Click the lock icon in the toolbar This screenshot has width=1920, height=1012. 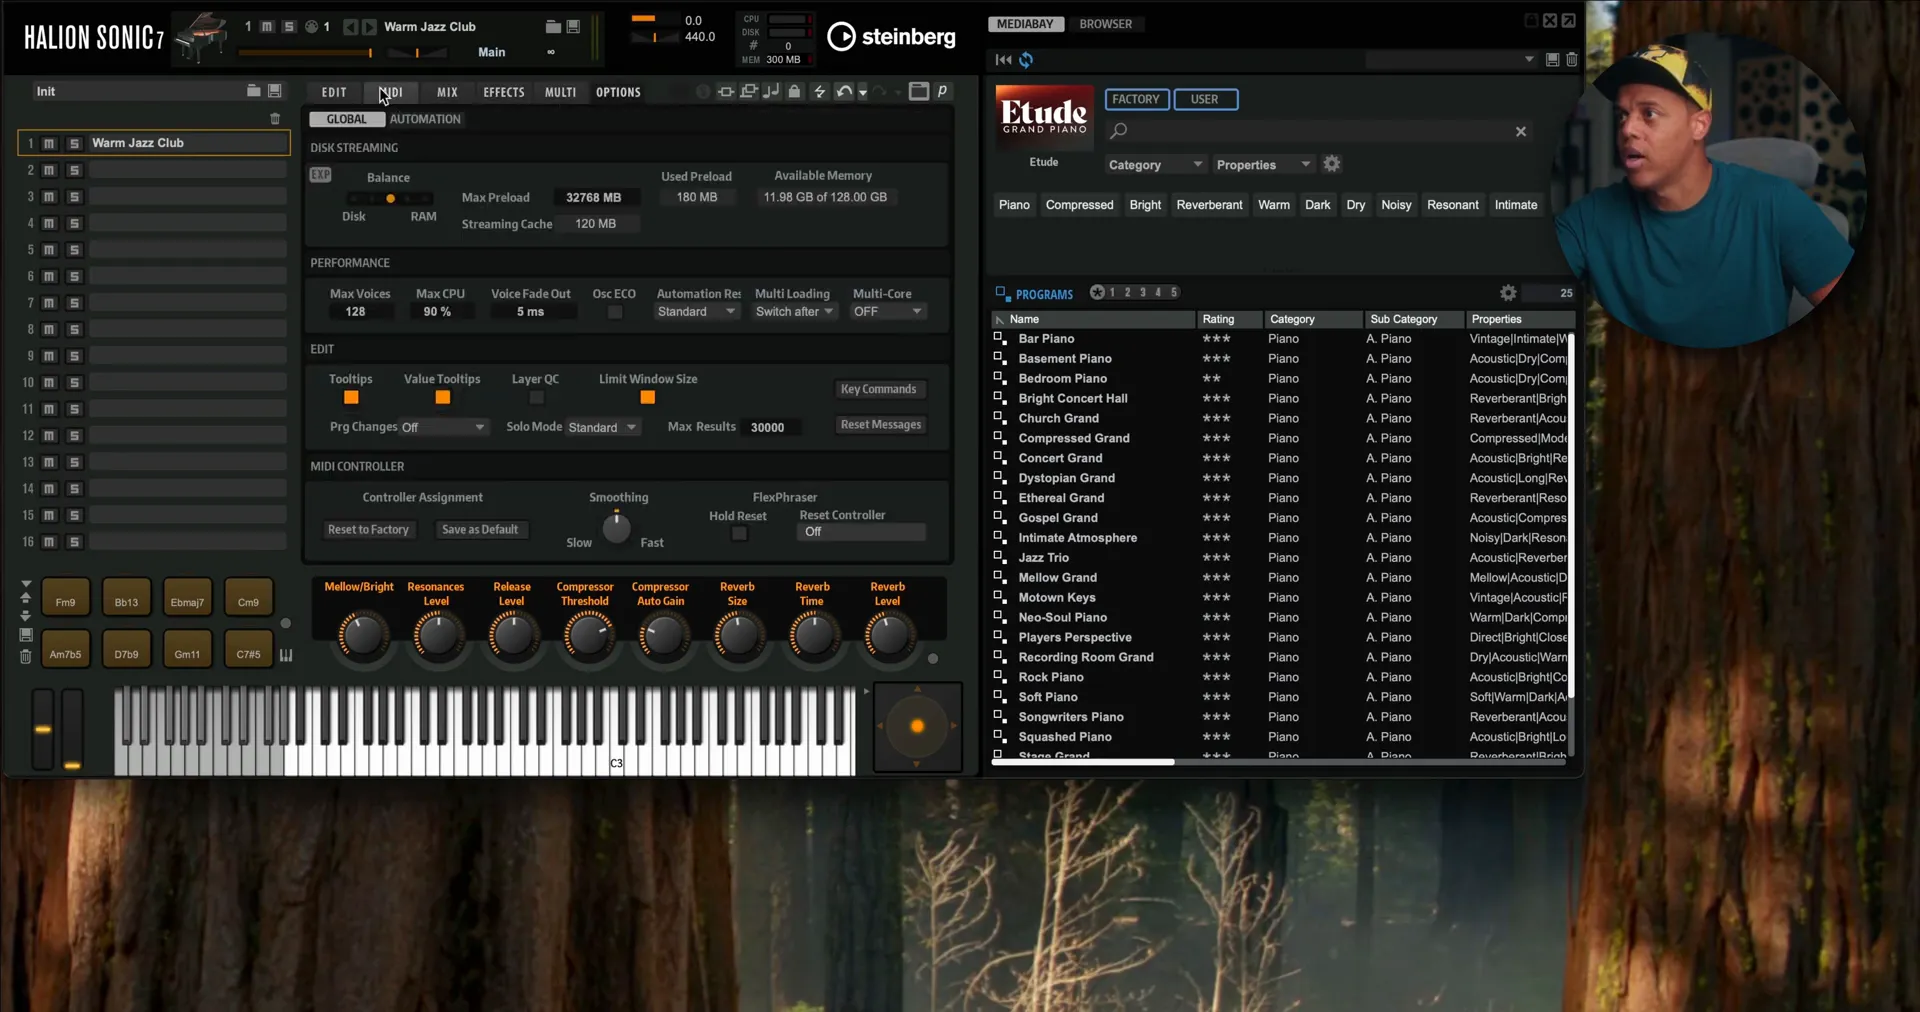tap(794, 92)
